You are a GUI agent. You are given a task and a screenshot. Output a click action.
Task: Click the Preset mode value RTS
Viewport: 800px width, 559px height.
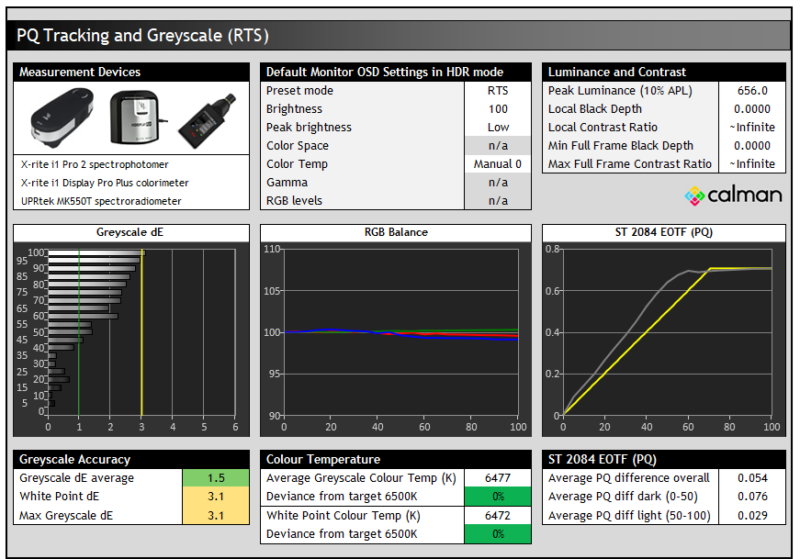[497, 91]
